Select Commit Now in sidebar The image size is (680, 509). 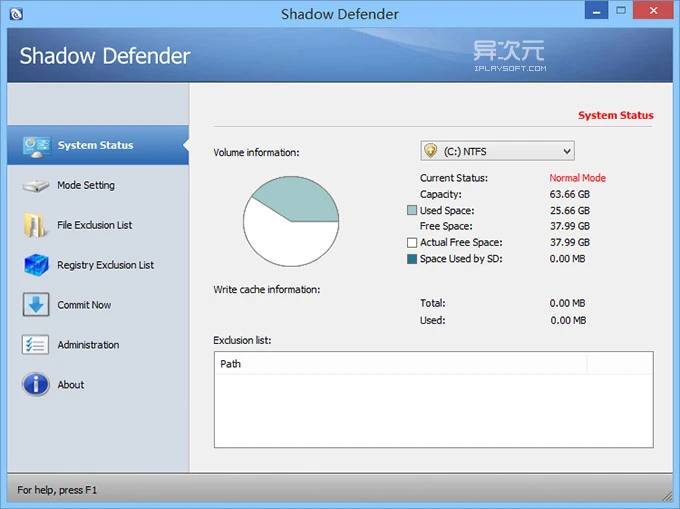coord(98,305)
